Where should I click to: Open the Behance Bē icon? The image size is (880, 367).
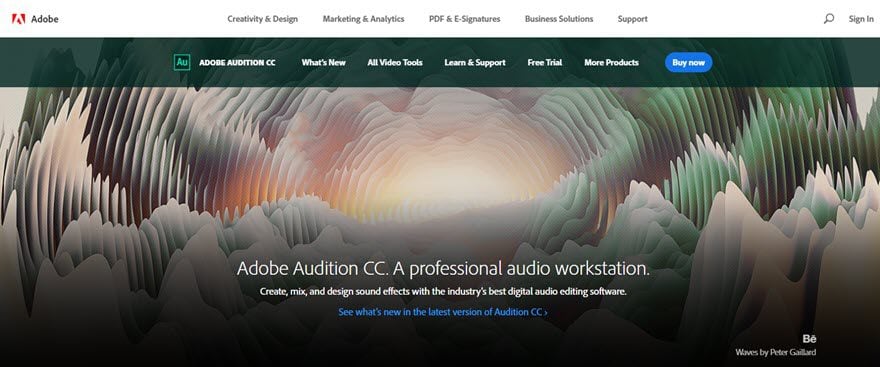pyautogui.click(x=809, y=339)
